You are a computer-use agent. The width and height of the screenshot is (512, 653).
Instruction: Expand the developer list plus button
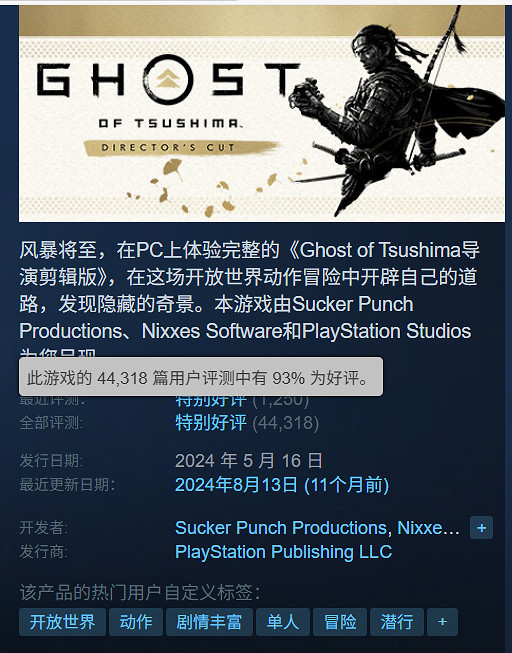481,528
